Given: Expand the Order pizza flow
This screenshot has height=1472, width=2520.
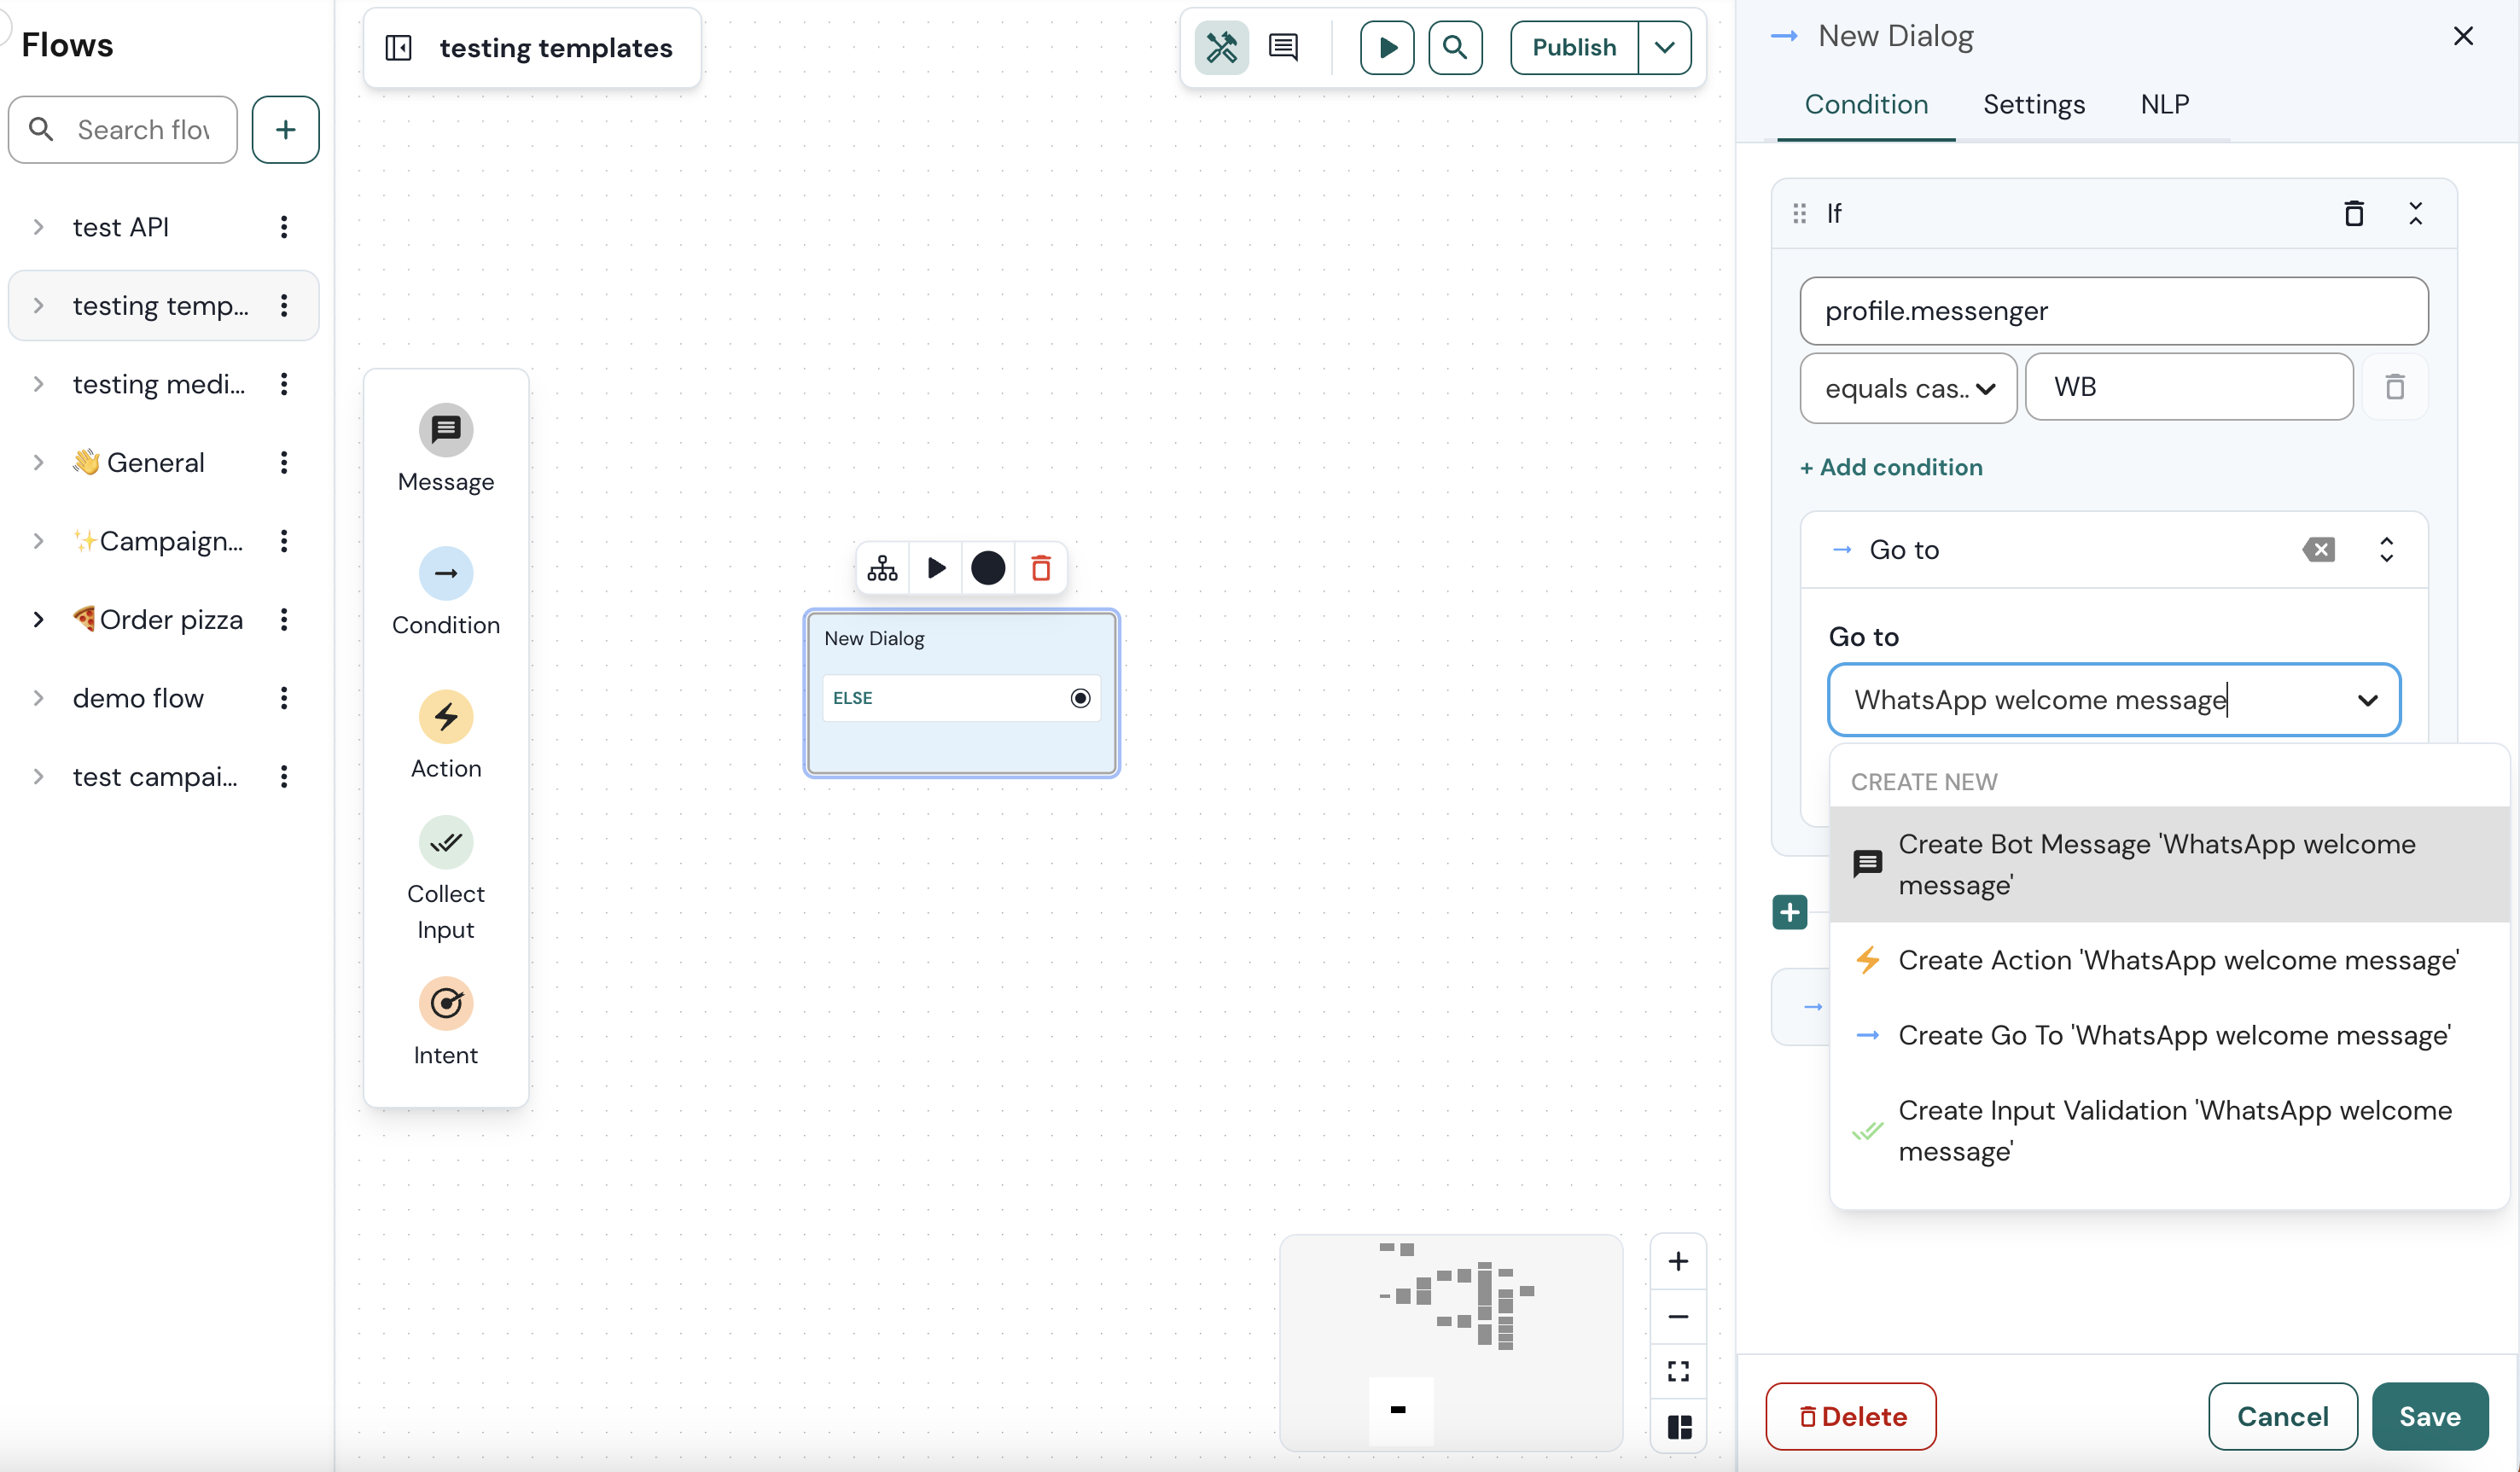Looking at the screenshot, I should (39, 619).
